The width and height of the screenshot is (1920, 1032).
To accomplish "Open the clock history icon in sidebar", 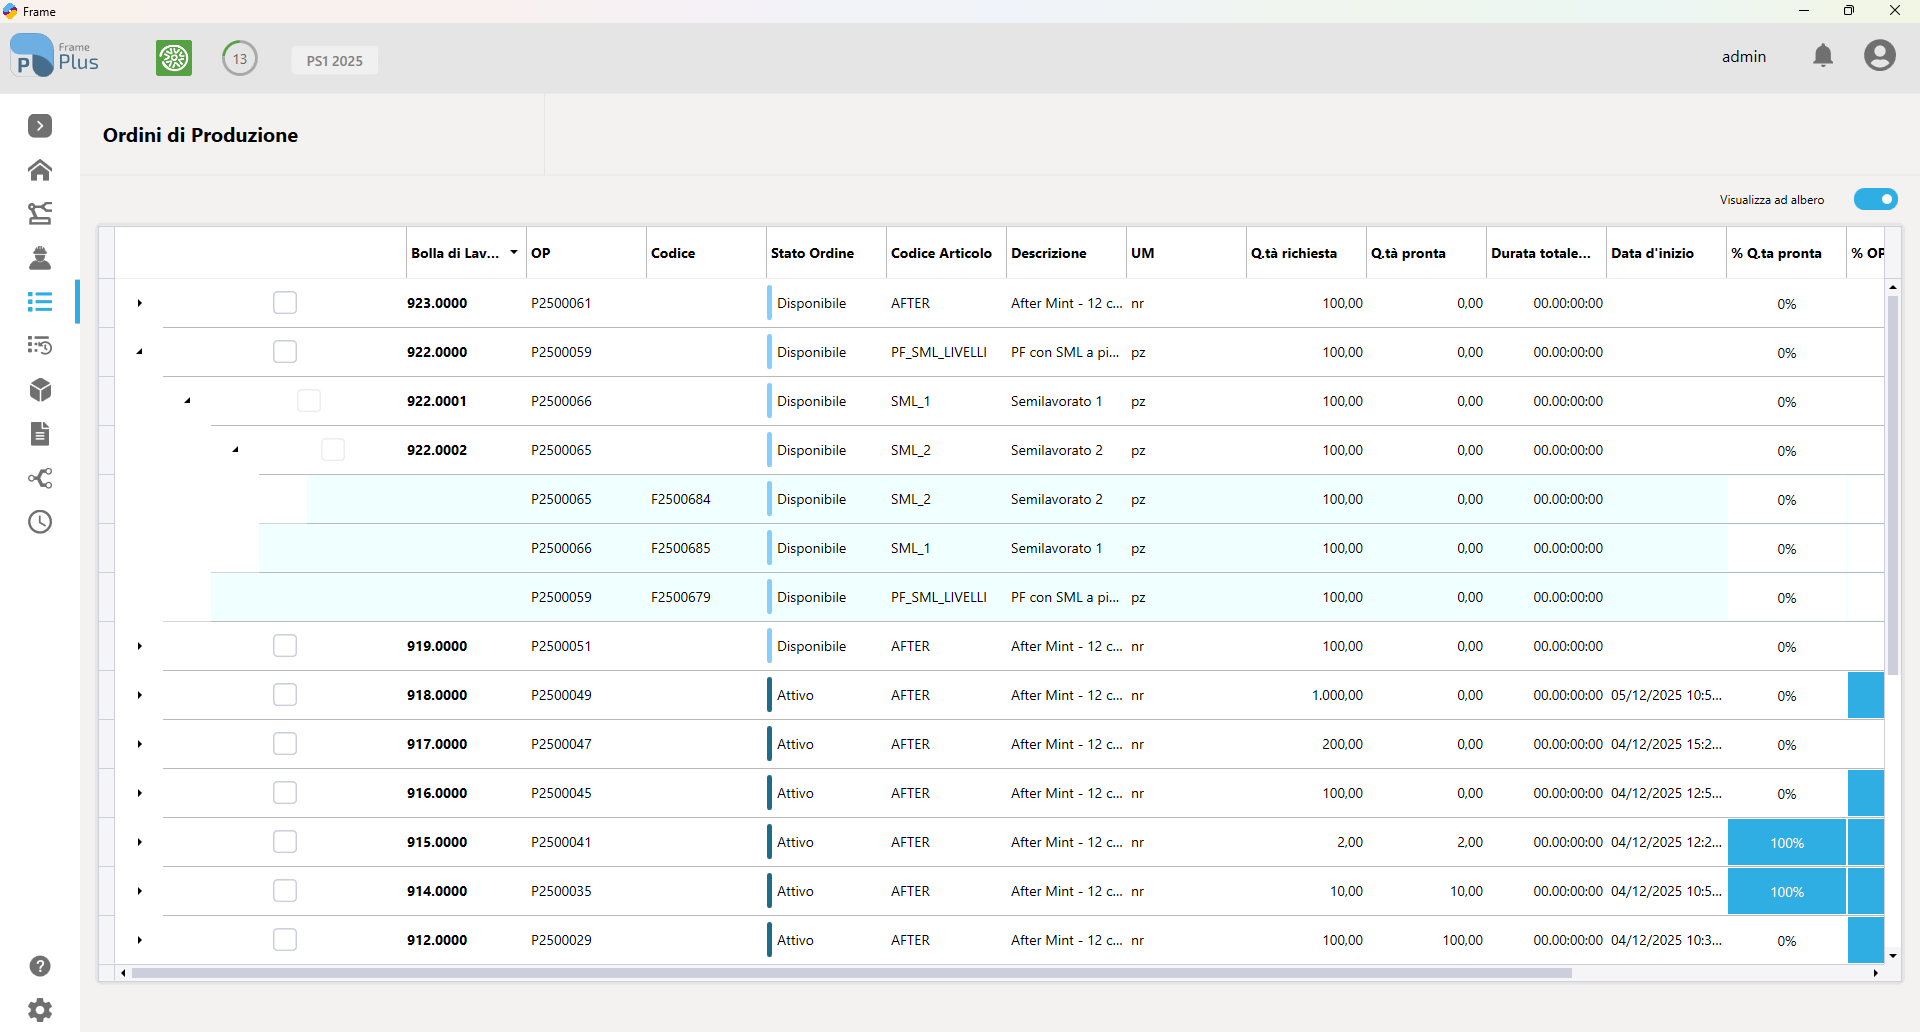I will 40,522.
